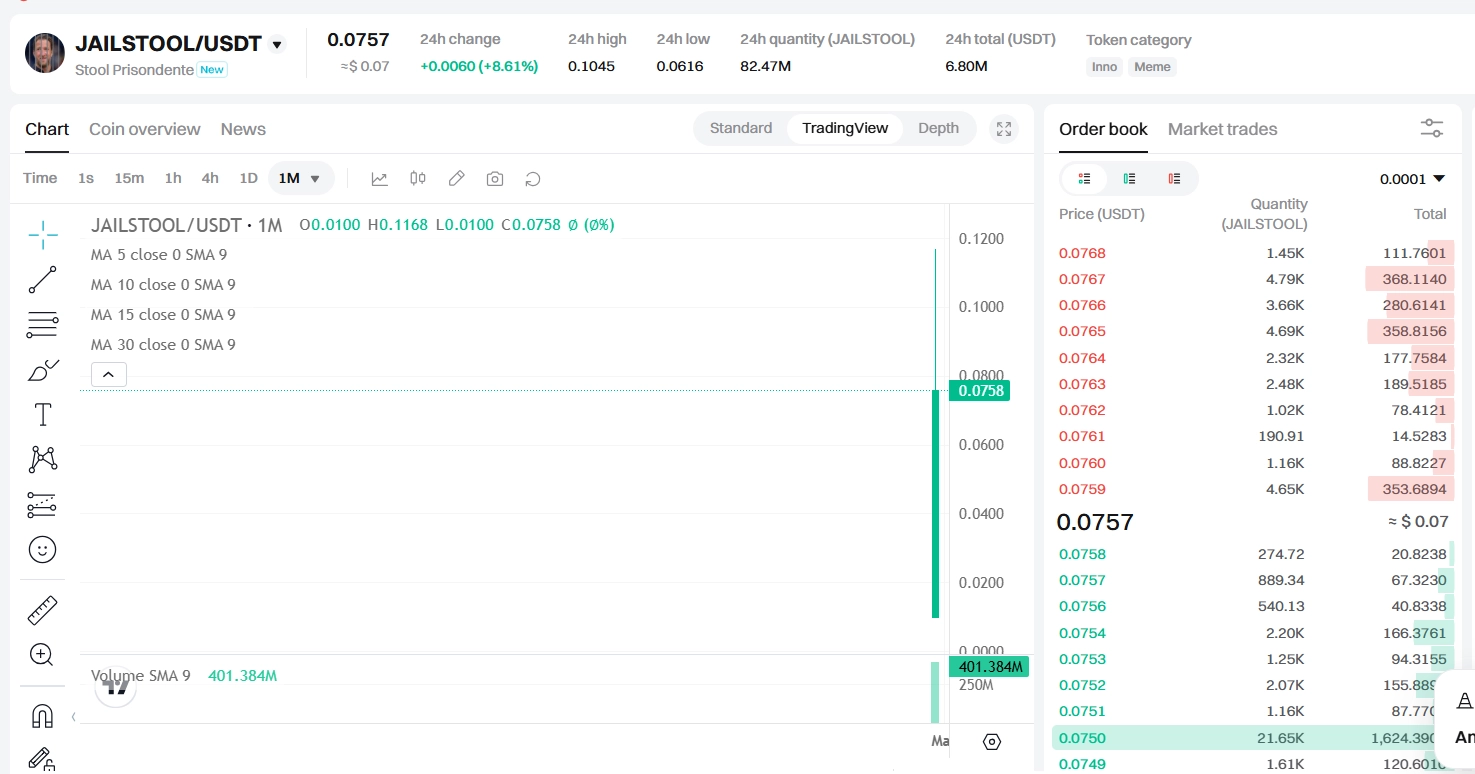Image resolution: width=1475 pixels, height=774 pixels.
Task: Open the 0.0001 price precision dropdown
Action: 1412,179
